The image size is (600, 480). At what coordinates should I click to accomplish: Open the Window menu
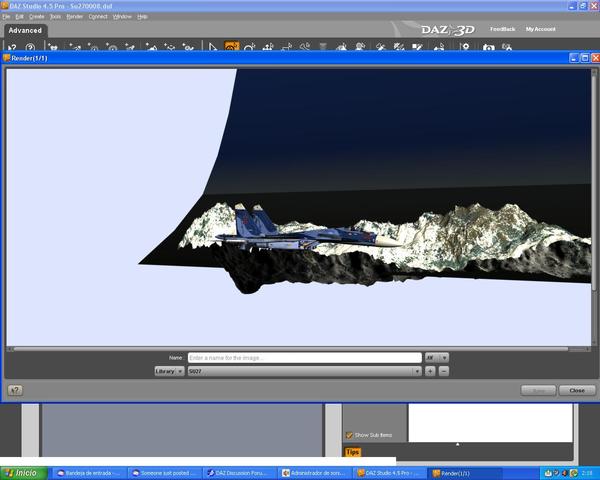point(122,17)
